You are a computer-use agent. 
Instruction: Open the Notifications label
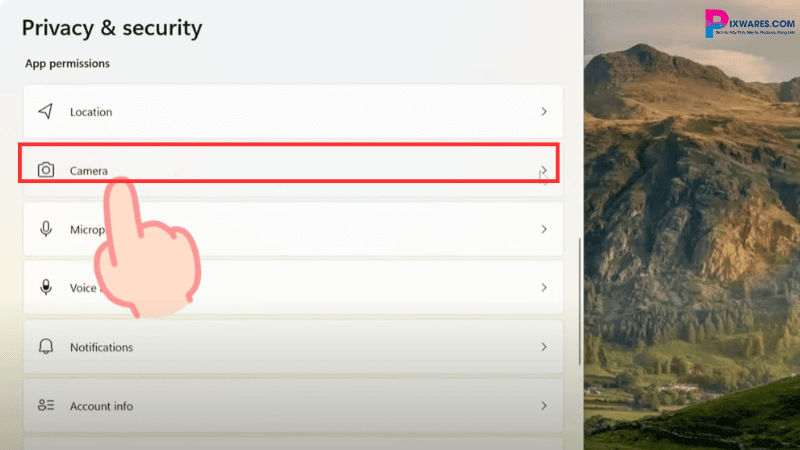coord(101,347)
